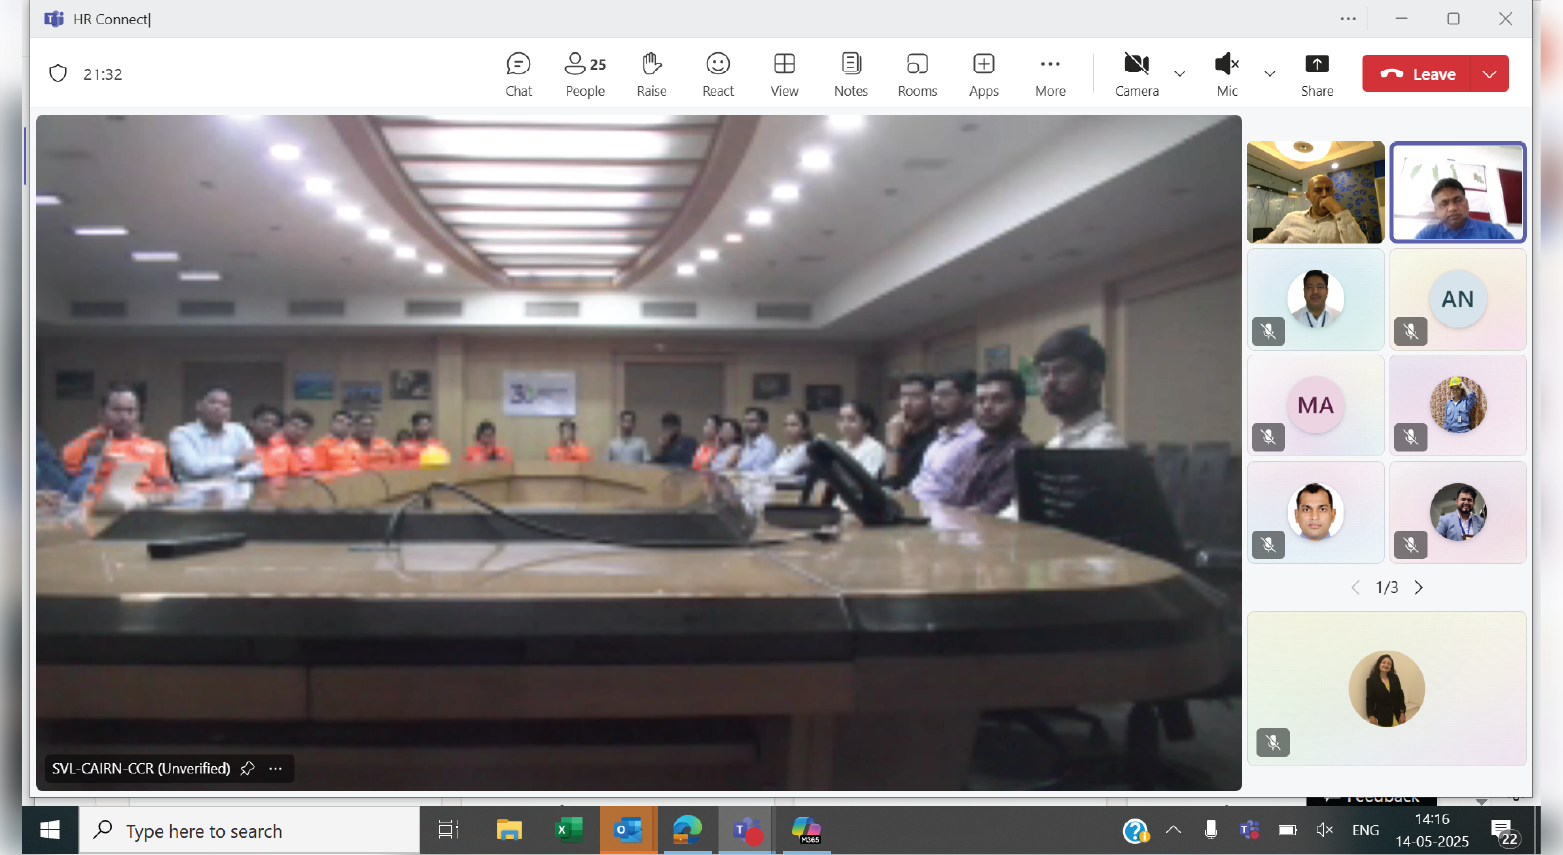Viewport: 1563px width, 855px height.
Task: Open Excel from the taskbar
Action: click(568, 830)
